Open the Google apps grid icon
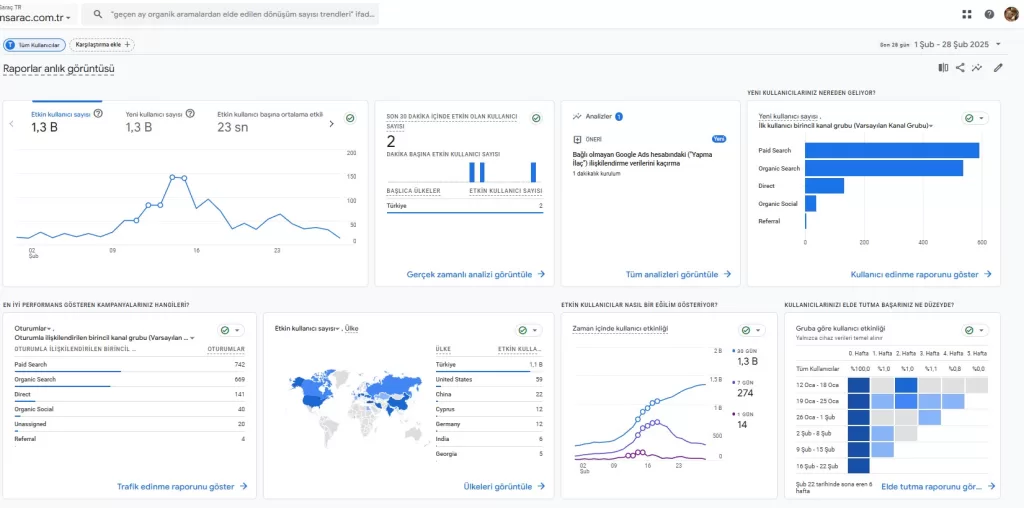 967,14
